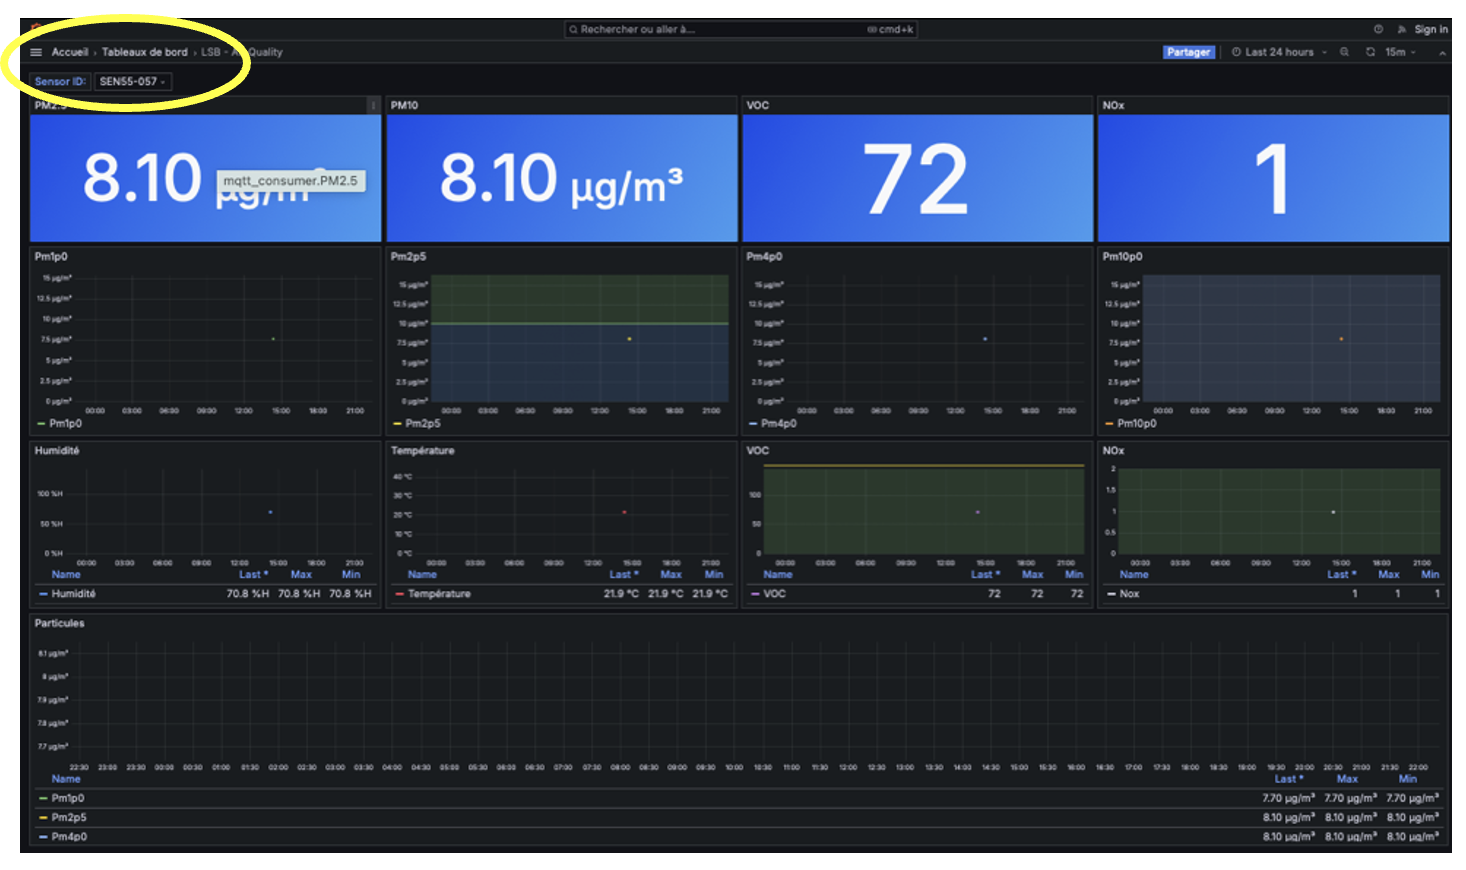Open the PM2.5 panel three-dot menu
Image resolution: width=1466 pixels, height=870 pixels.
(373, 105)
